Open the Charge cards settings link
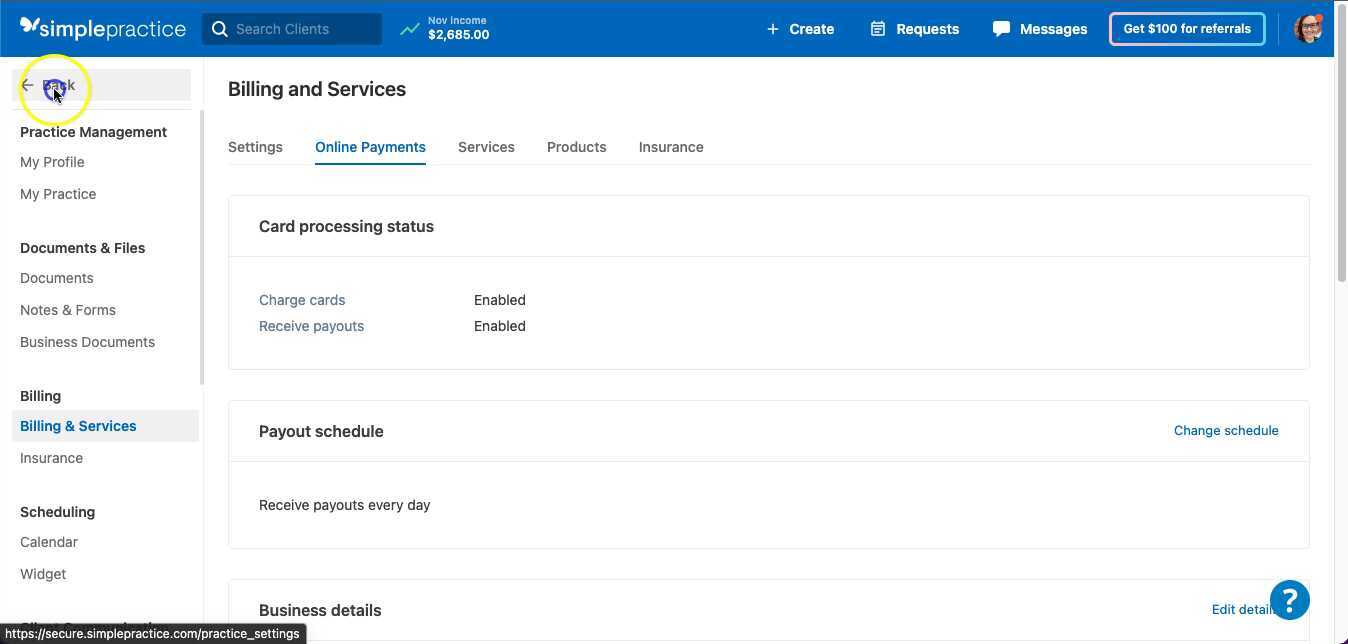The width and height of the screenshot is (1348, 644). (302, 299)
